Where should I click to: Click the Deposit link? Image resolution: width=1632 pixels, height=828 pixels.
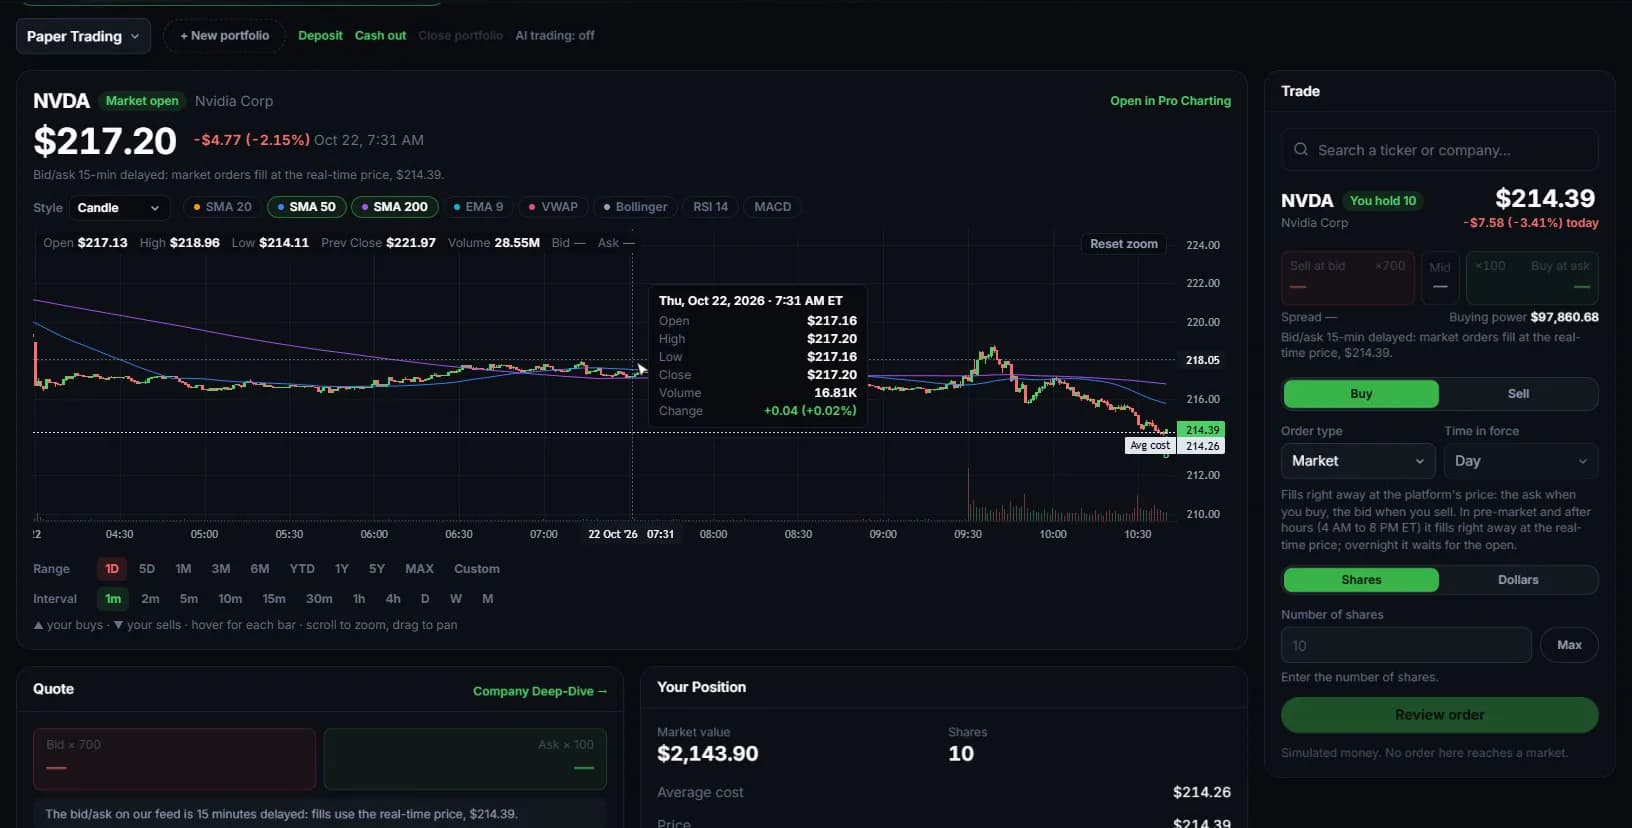(x=320, y=36)
